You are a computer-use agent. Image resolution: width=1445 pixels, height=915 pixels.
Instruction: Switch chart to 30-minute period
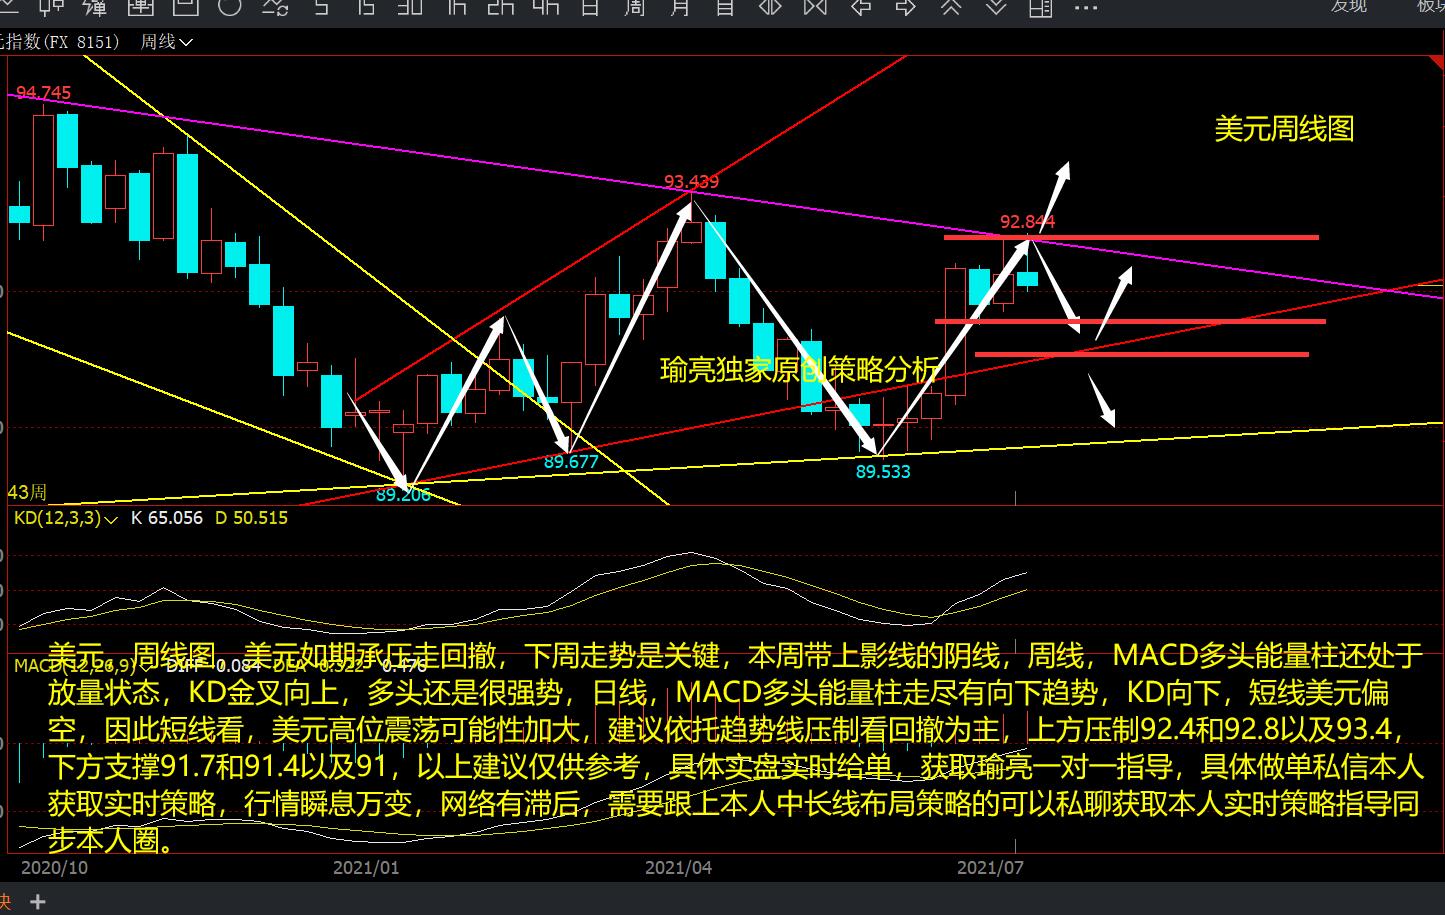410,8
